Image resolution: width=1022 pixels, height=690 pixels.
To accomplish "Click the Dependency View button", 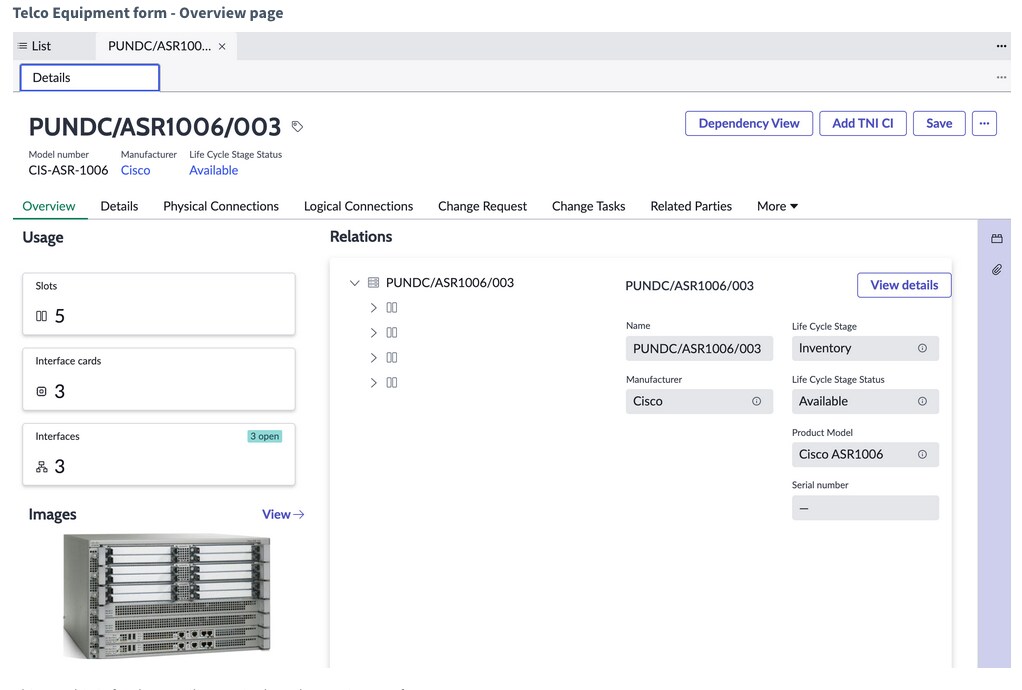I will pos(748,123).
